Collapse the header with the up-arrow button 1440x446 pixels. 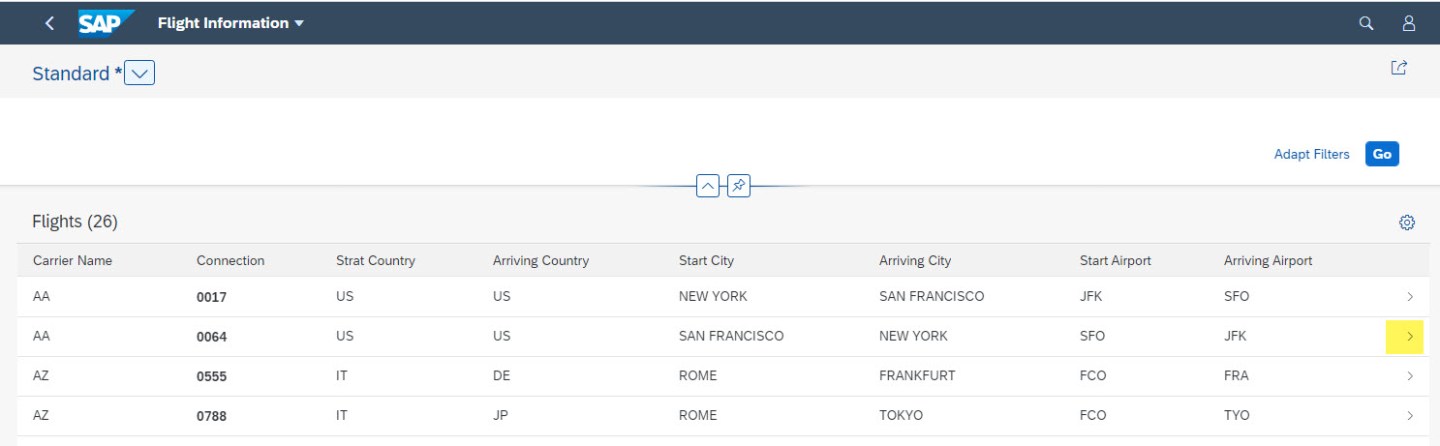[708, 185]
